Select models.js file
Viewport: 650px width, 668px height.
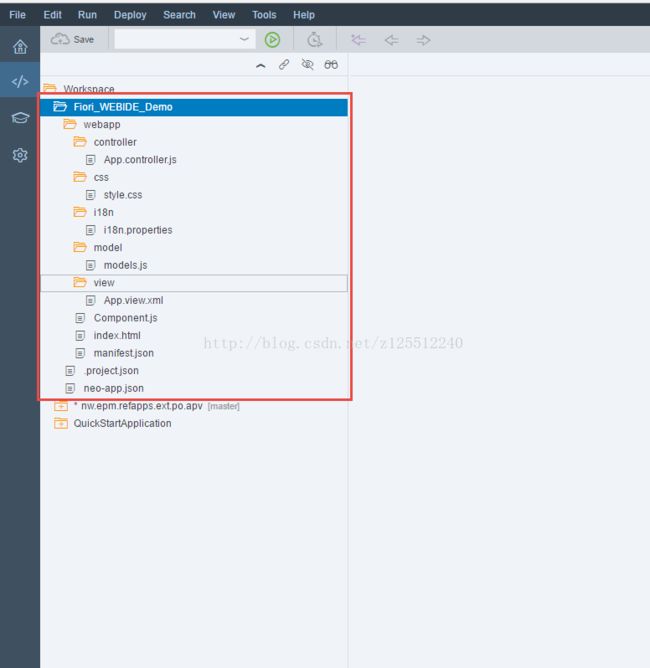[x=126, y=265]
